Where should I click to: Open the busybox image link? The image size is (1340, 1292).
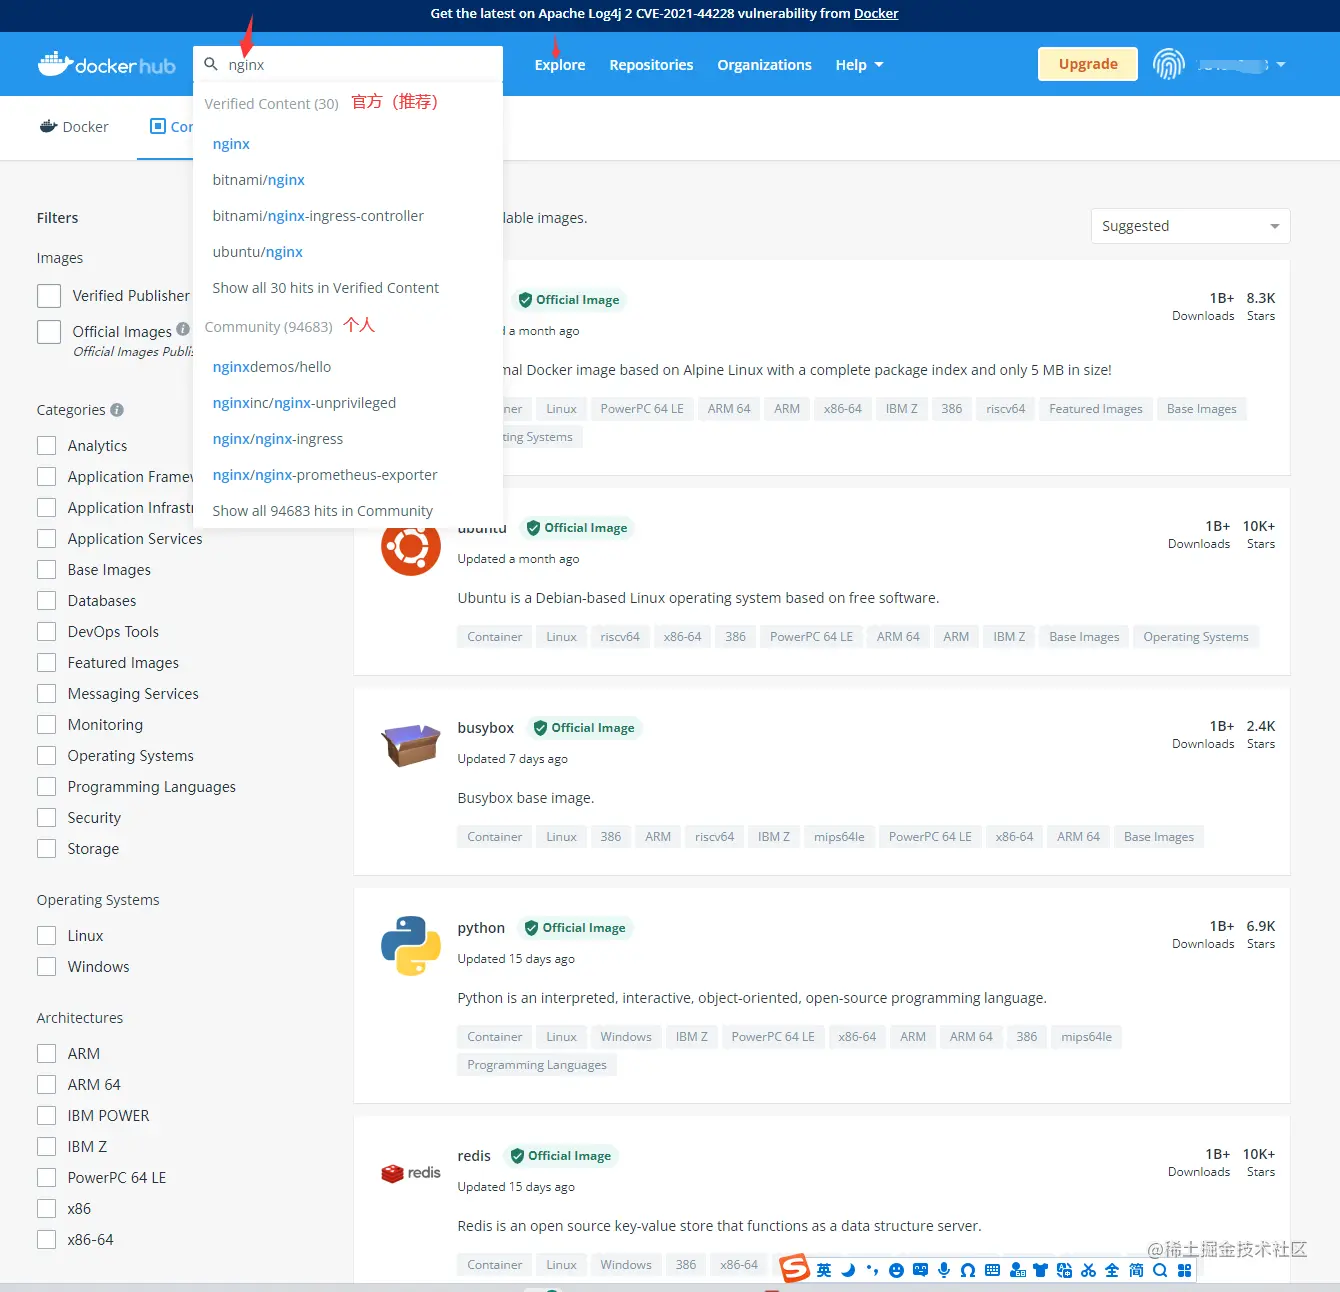click(485, 728)
